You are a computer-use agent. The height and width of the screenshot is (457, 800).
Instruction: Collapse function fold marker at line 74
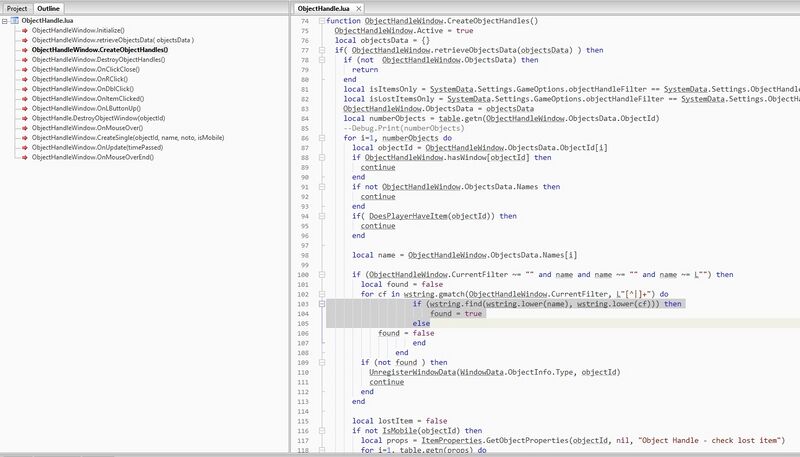[322, 21]
